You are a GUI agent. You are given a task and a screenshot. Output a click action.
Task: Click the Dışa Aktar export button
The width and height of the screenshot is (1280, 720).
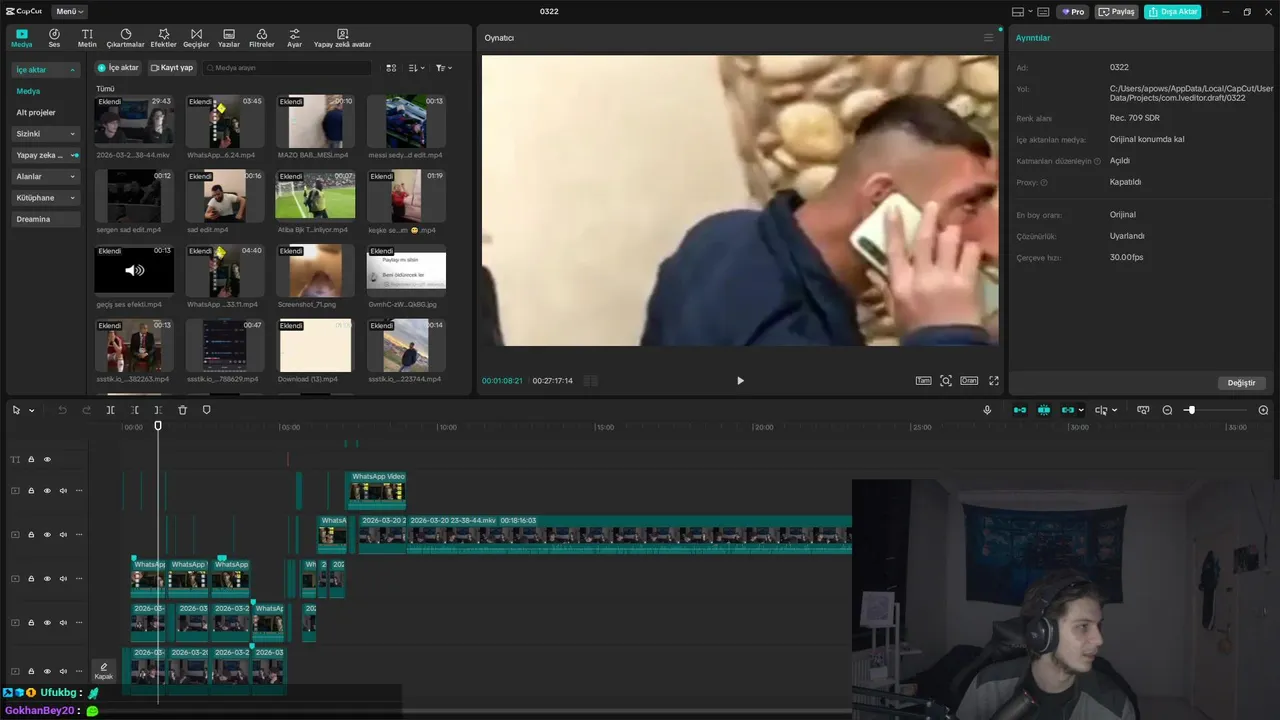[x=1173, y=12]
